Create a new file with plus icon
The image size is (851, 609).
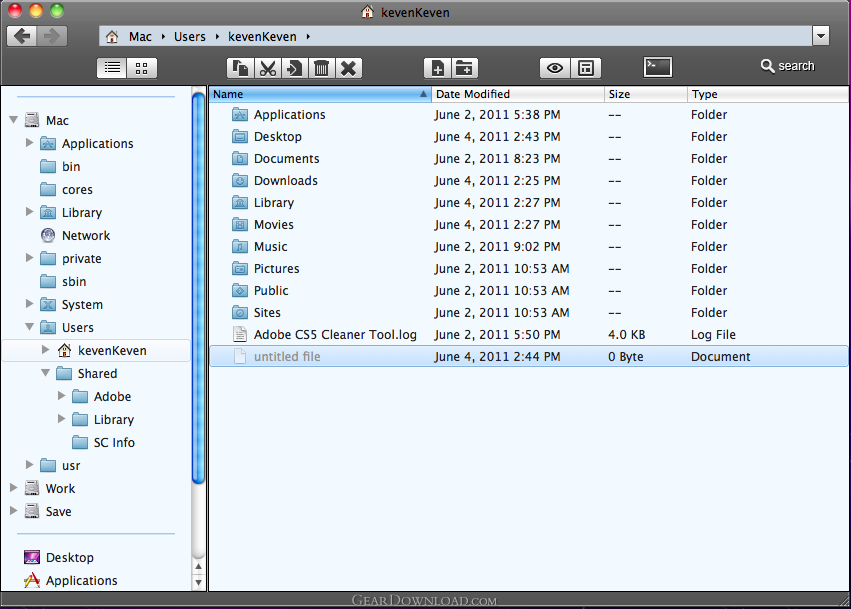[437, 68]
